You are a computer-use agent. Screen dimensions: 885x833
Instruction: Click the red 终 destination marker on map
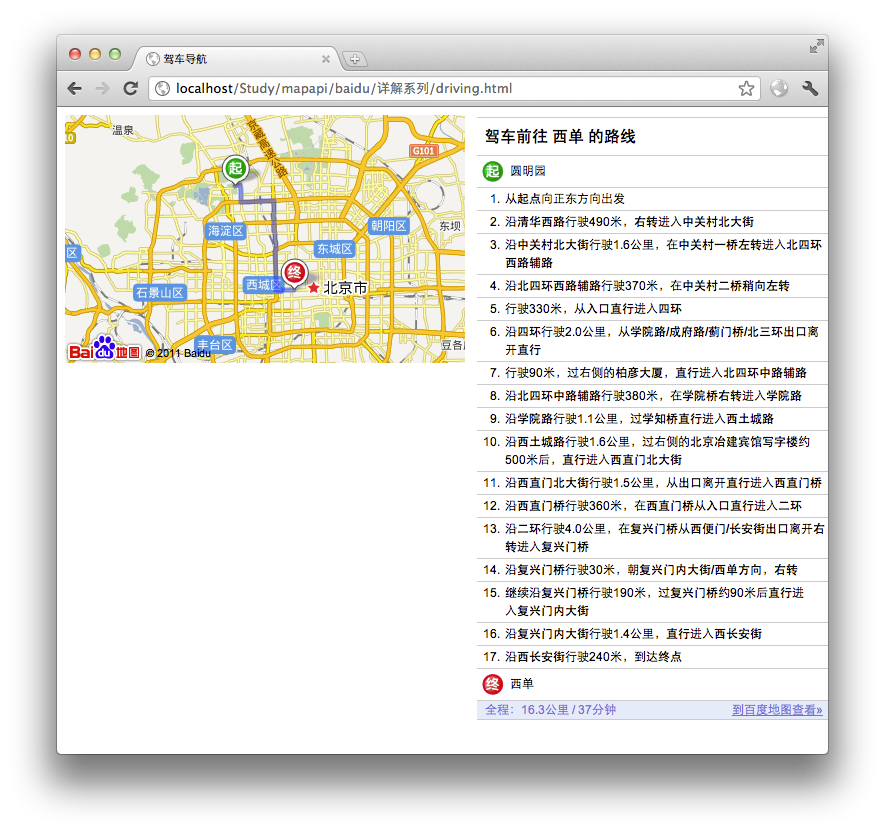293,271
